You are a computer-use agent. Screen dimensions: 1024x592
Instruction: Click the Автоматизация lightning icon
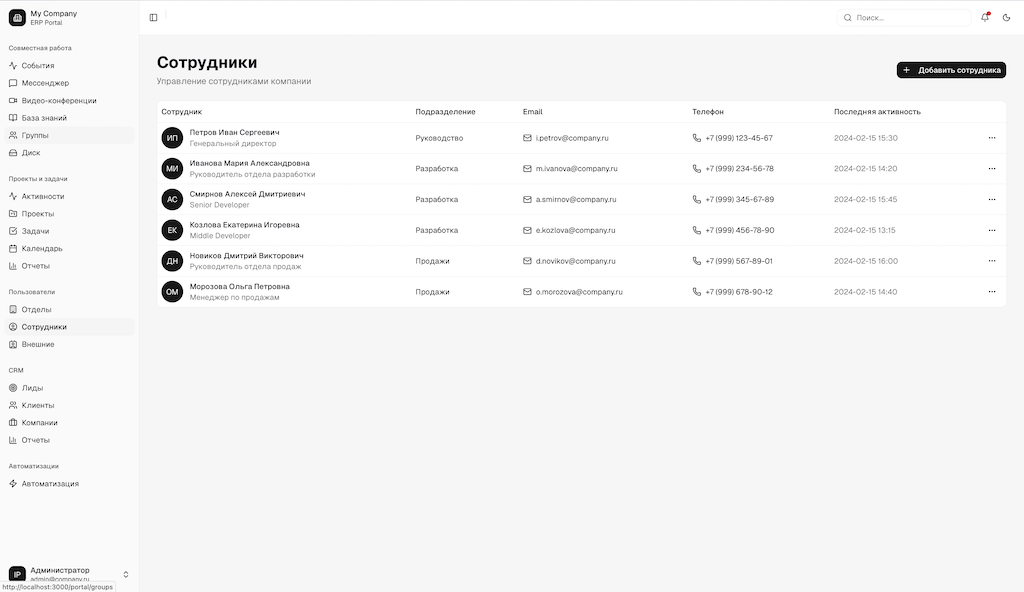click(x=13, y=484)
